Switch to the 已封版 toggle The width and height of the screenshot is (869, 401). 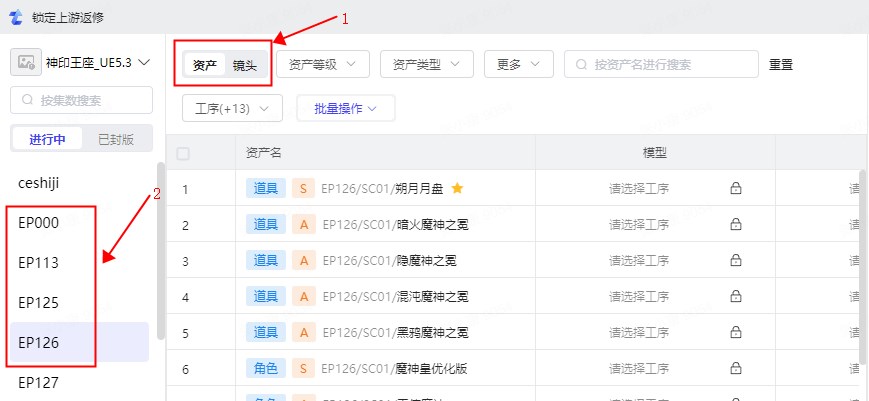pyautogui.click(x=115, y=139)
